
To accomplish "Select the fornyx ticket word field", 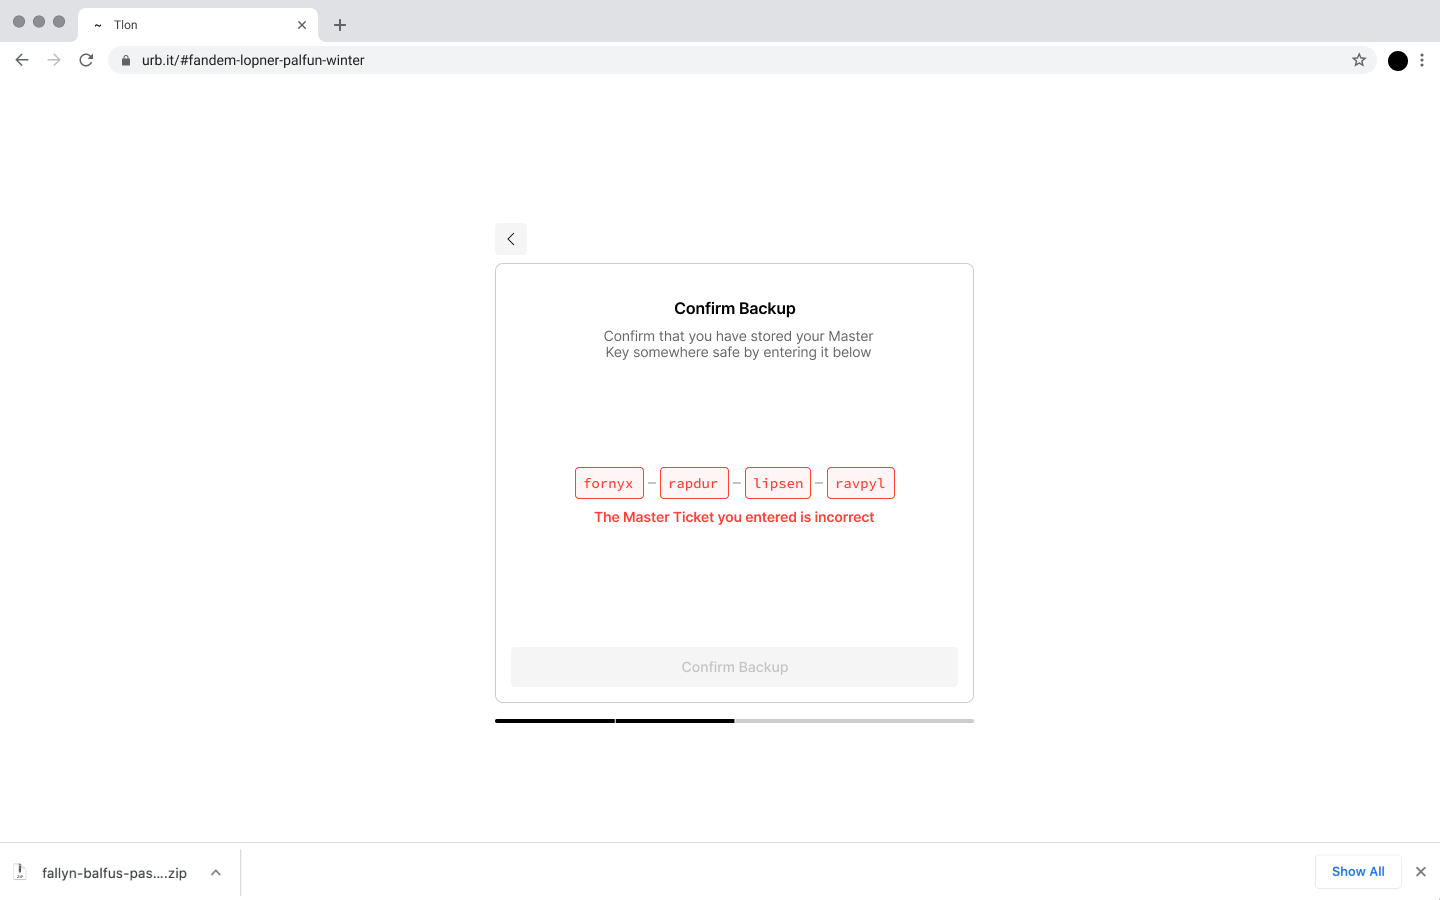I will tap(609, 482).
